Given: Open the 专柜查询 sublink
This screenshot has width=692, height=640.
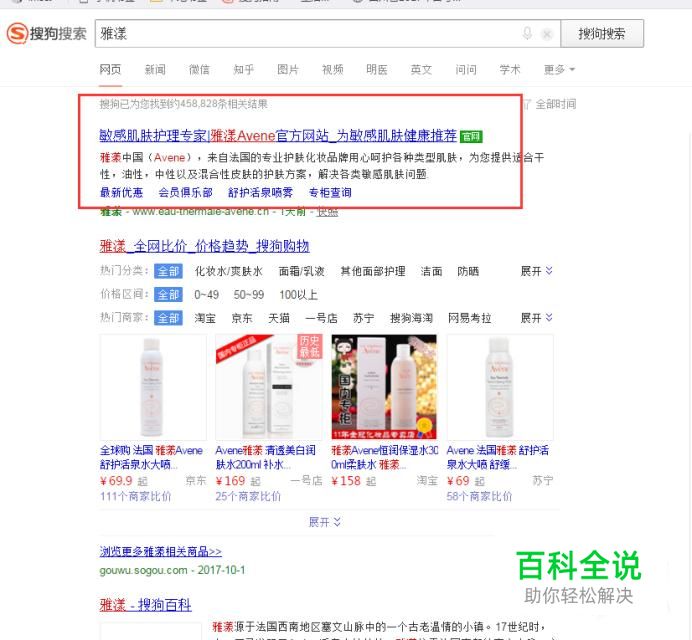Looking at the screenshot, I should [x=330, y=192].
